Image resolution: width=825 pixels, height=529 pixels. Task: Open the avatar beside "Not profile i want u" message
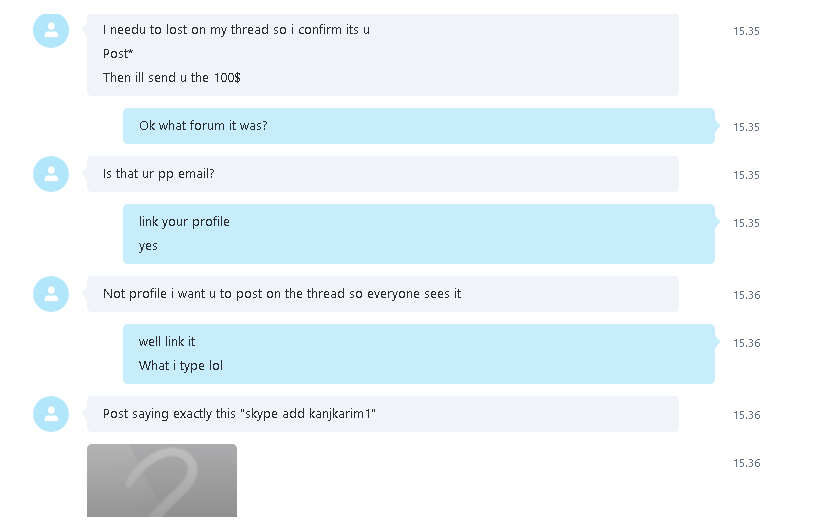click(51, 294)
